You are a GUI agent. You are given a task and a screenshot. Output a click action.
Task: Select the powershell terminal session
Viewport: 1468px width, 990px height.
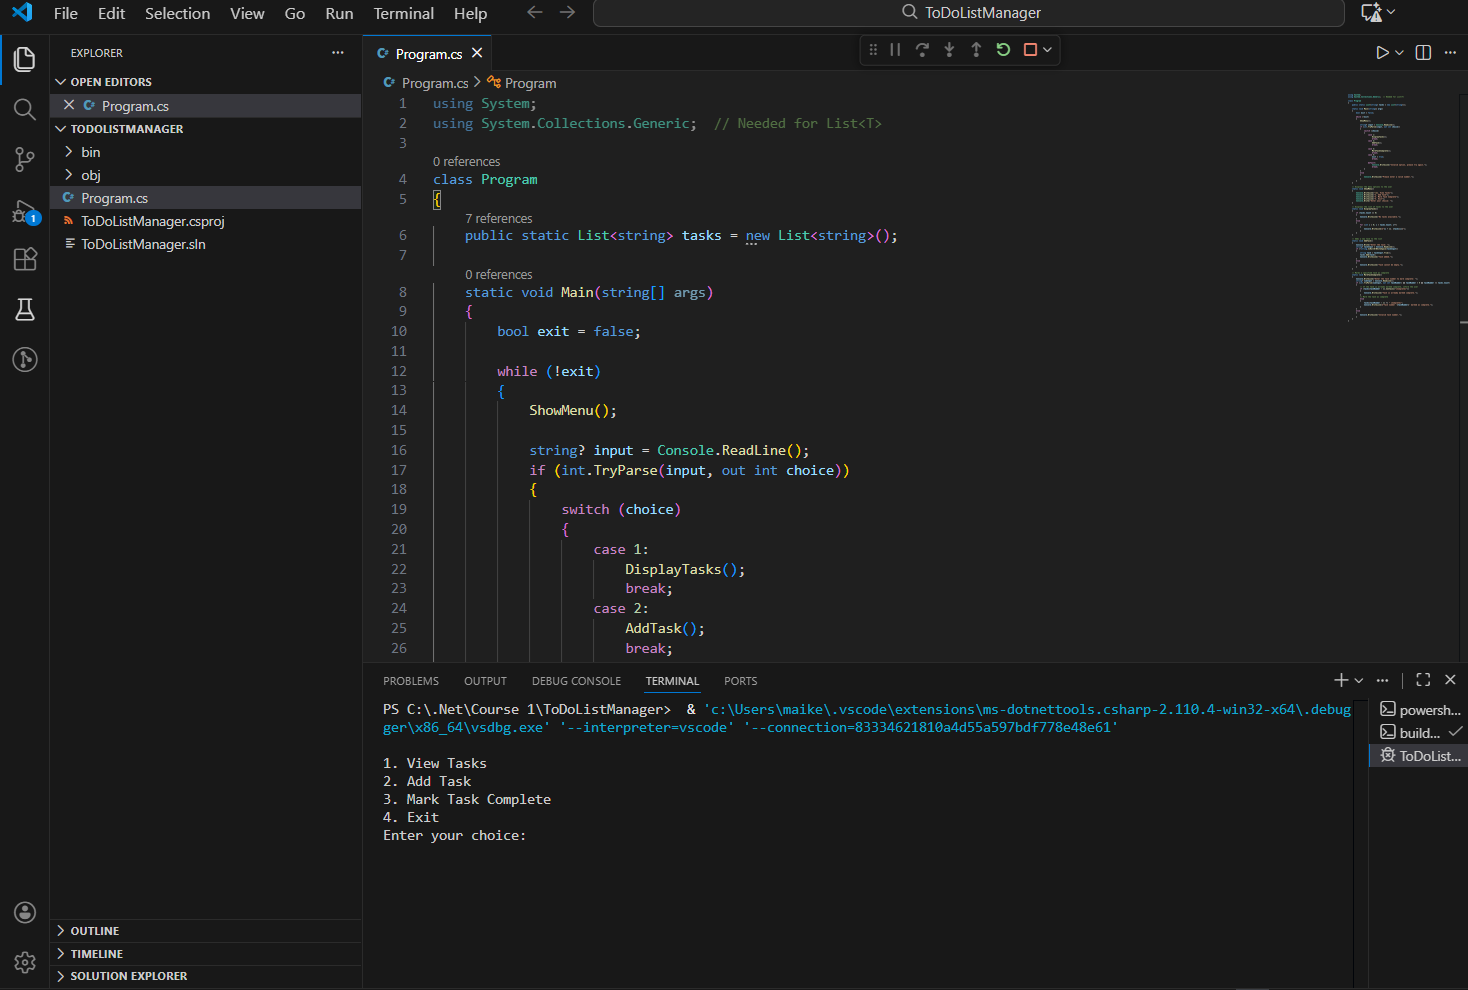[1420, 709]
